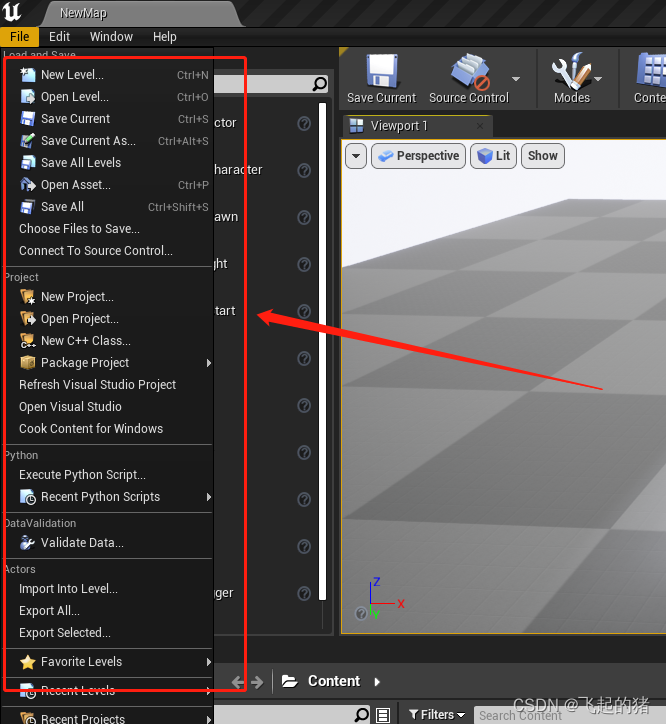Click the Search Content input field
The image size is (666, 724).
click(569, 715)
